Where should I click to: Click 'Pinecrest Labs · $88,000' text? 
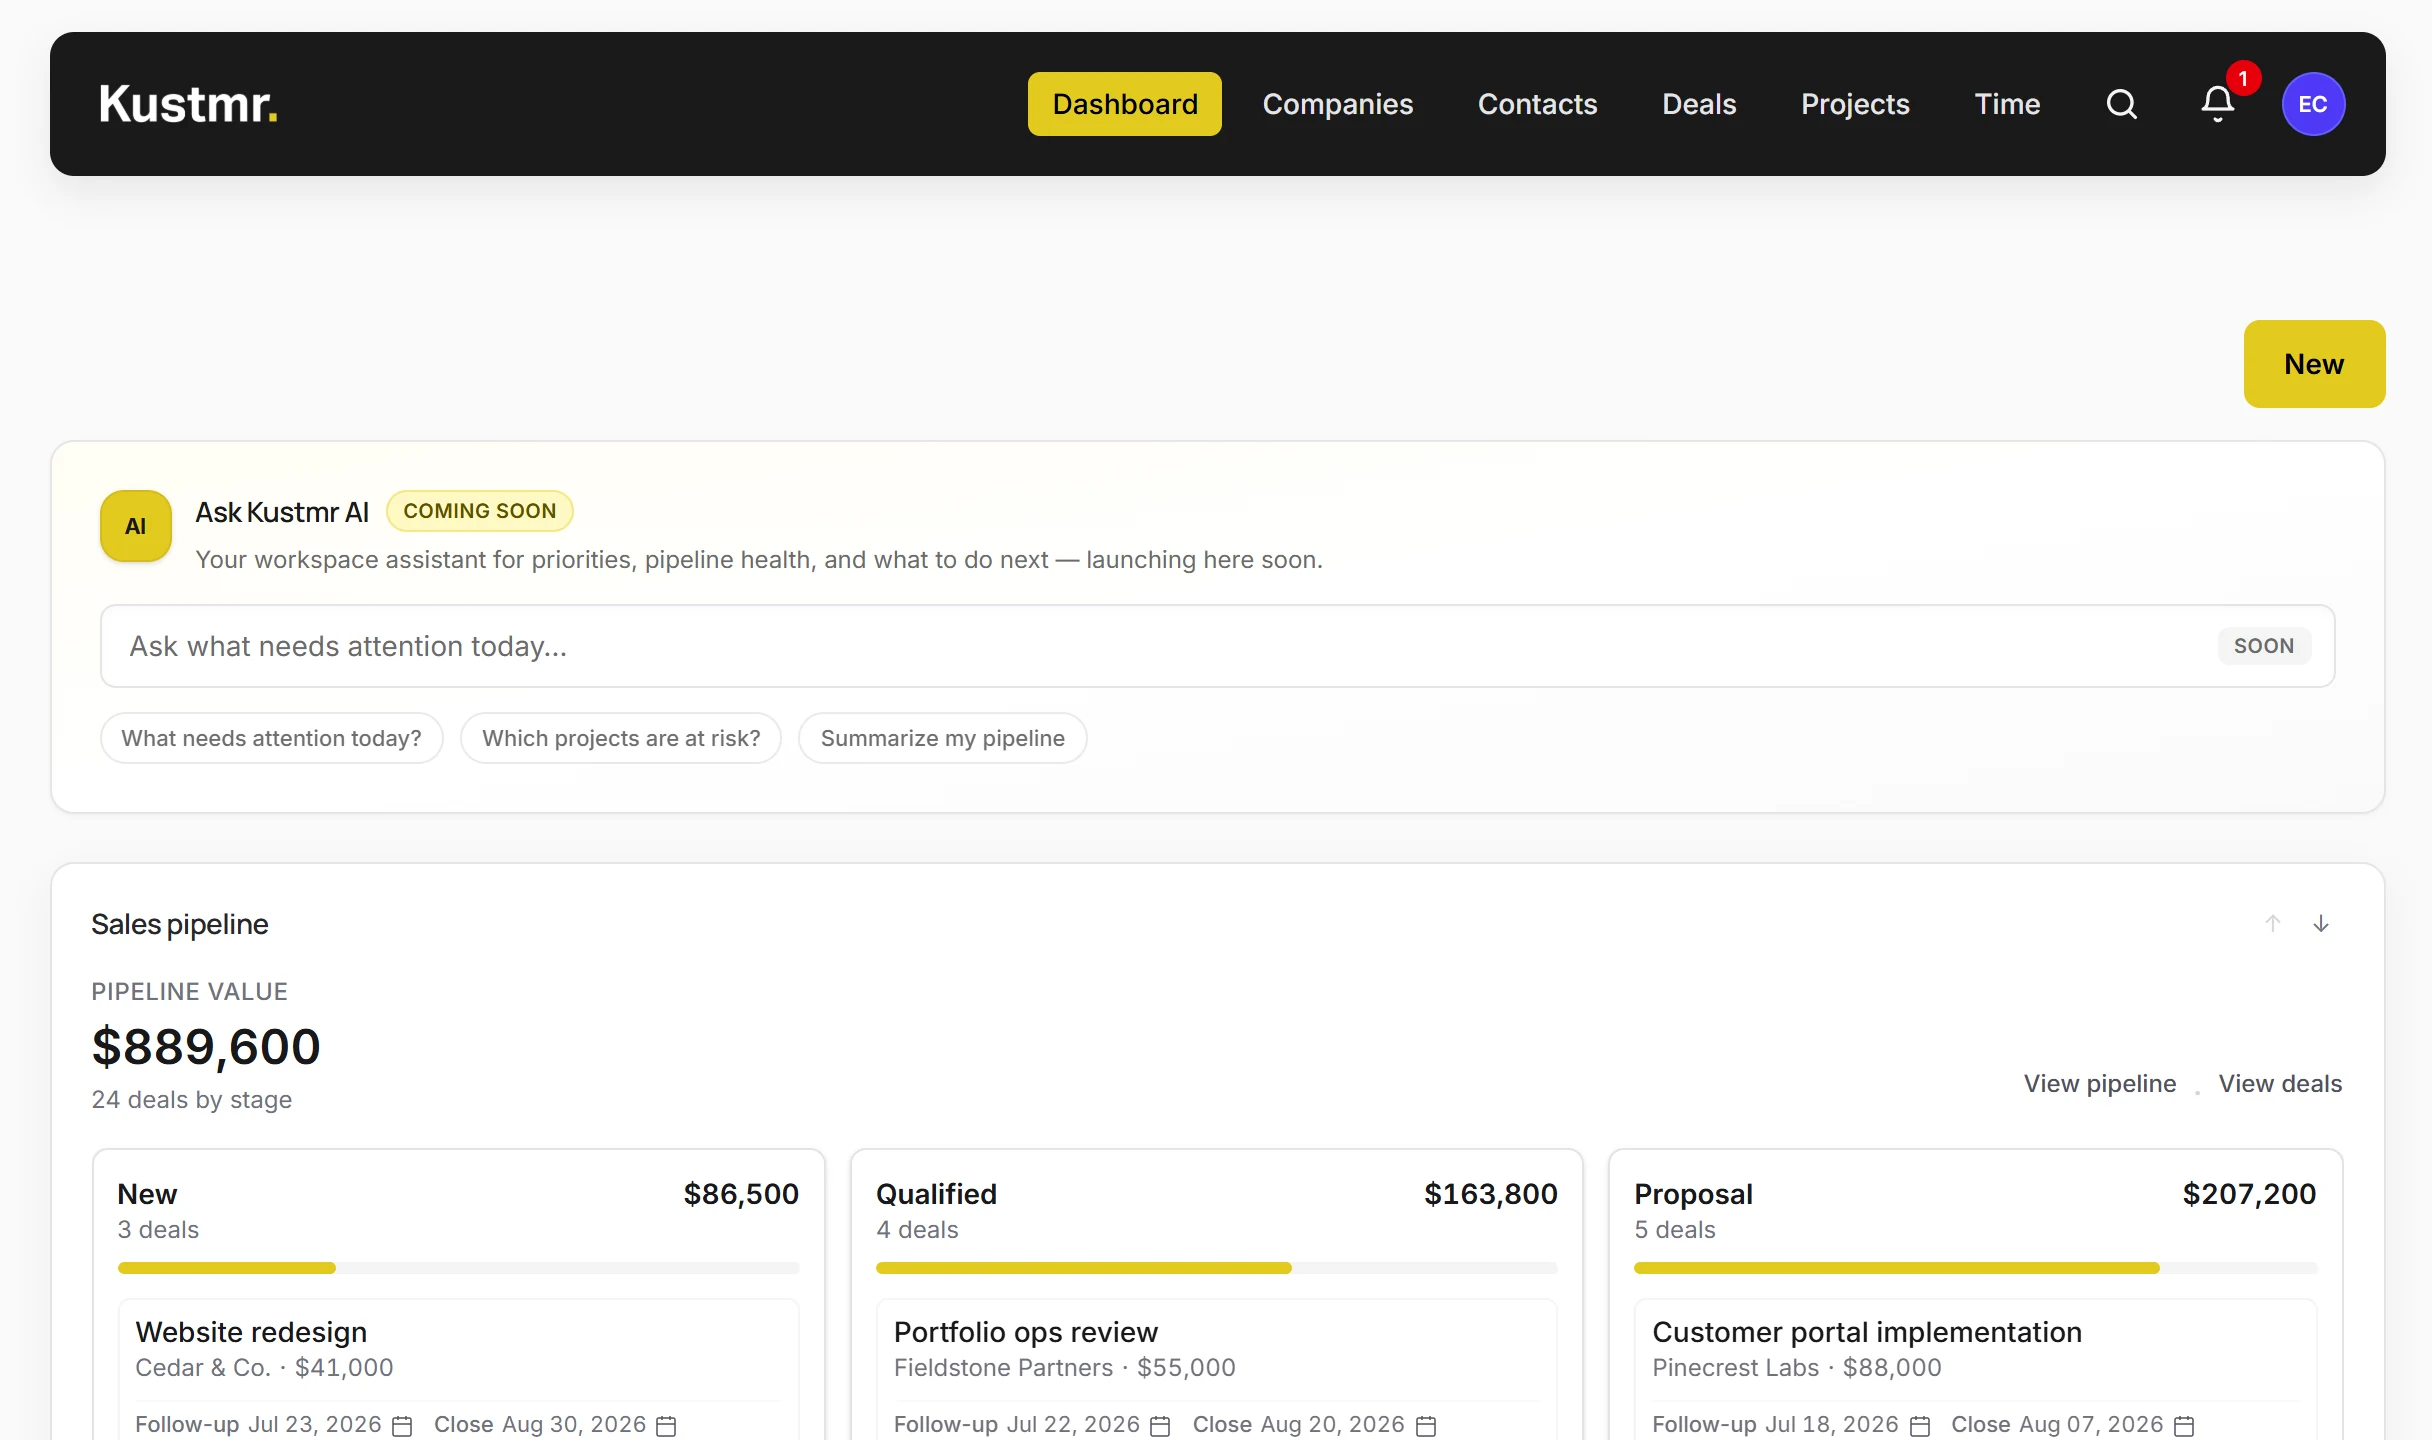pos(1796,1368)
